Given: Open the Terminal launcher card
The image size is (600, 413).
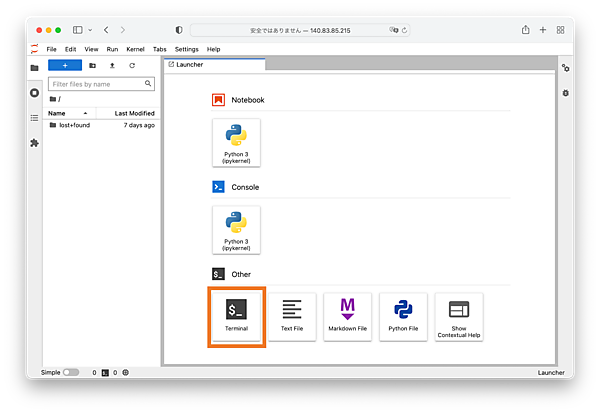Looking at the screenshot, I should pyautogui.click(x=236, y=317).
